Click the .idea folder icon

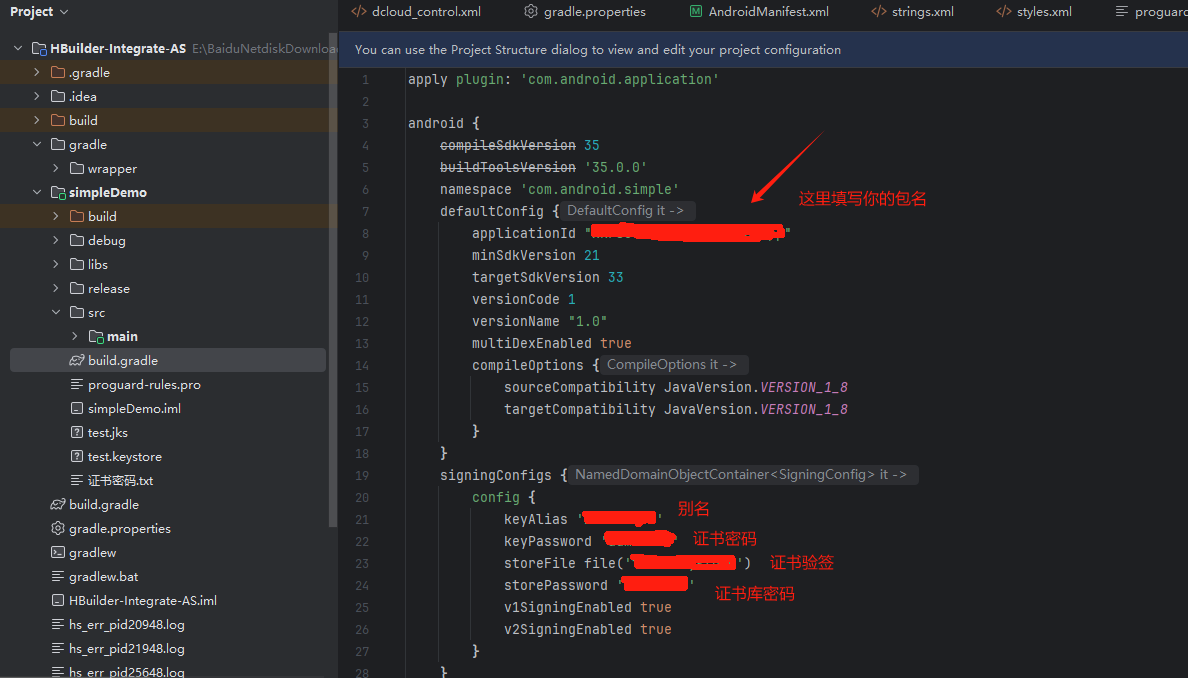(58, 96)
